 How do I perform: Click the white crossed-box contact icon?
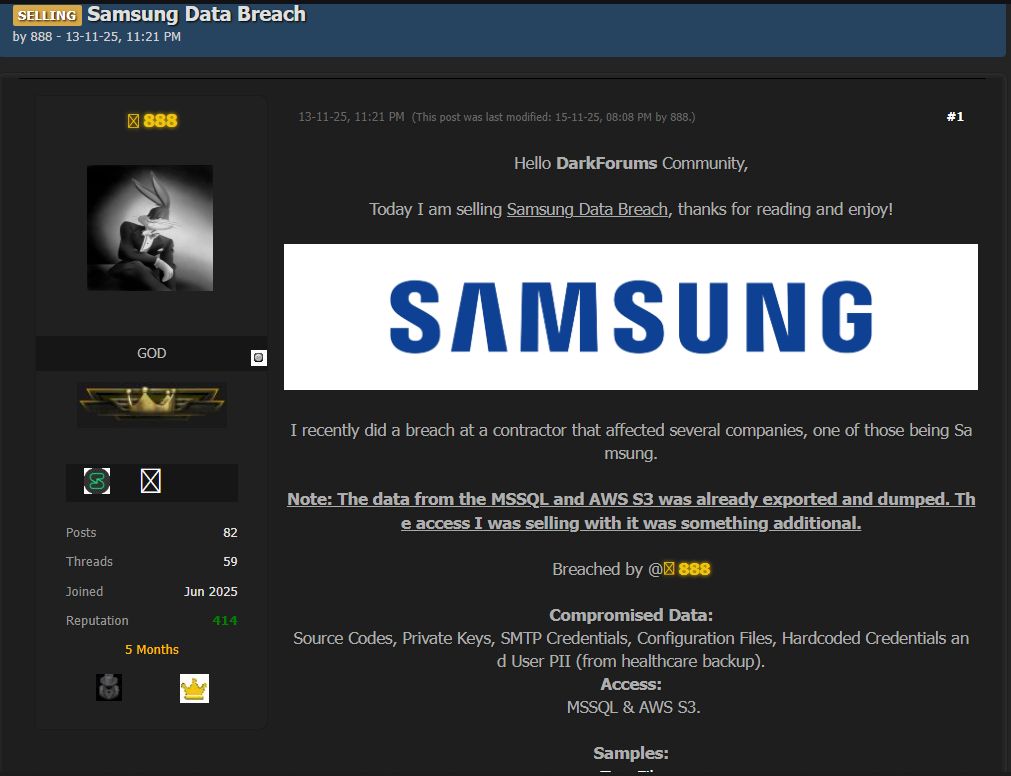coord(150,481)
